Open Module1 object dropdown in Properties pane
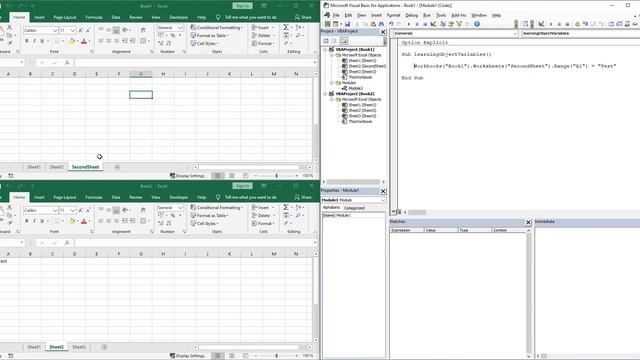 click(383, 200)
